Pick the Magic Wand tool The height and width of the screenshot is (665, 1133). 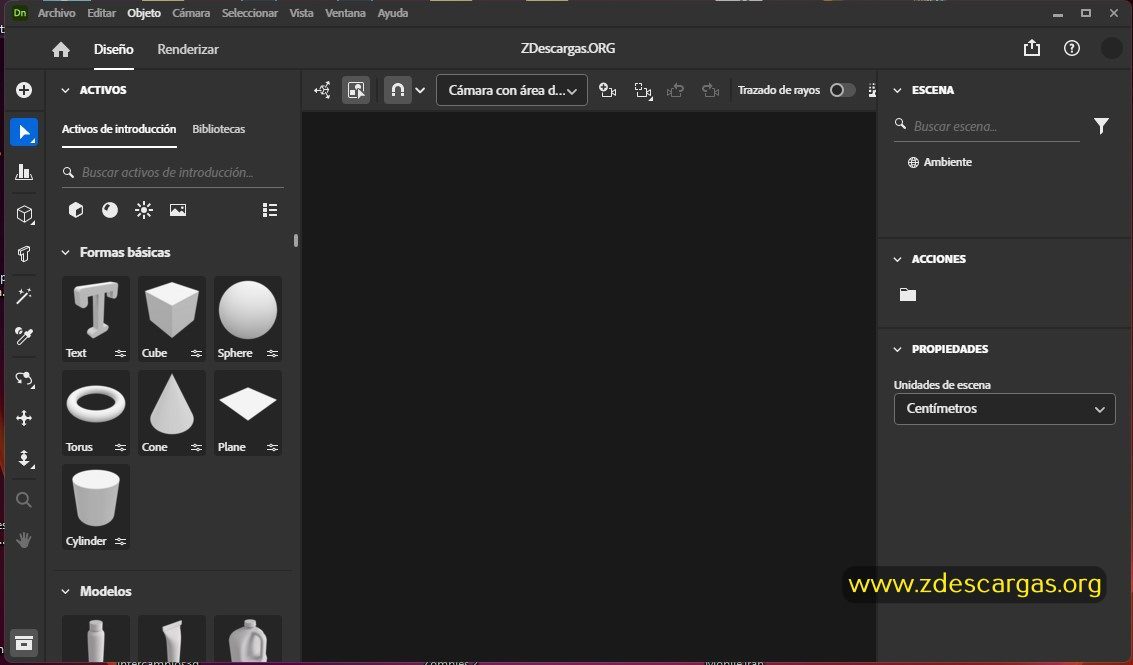point(24,296)
